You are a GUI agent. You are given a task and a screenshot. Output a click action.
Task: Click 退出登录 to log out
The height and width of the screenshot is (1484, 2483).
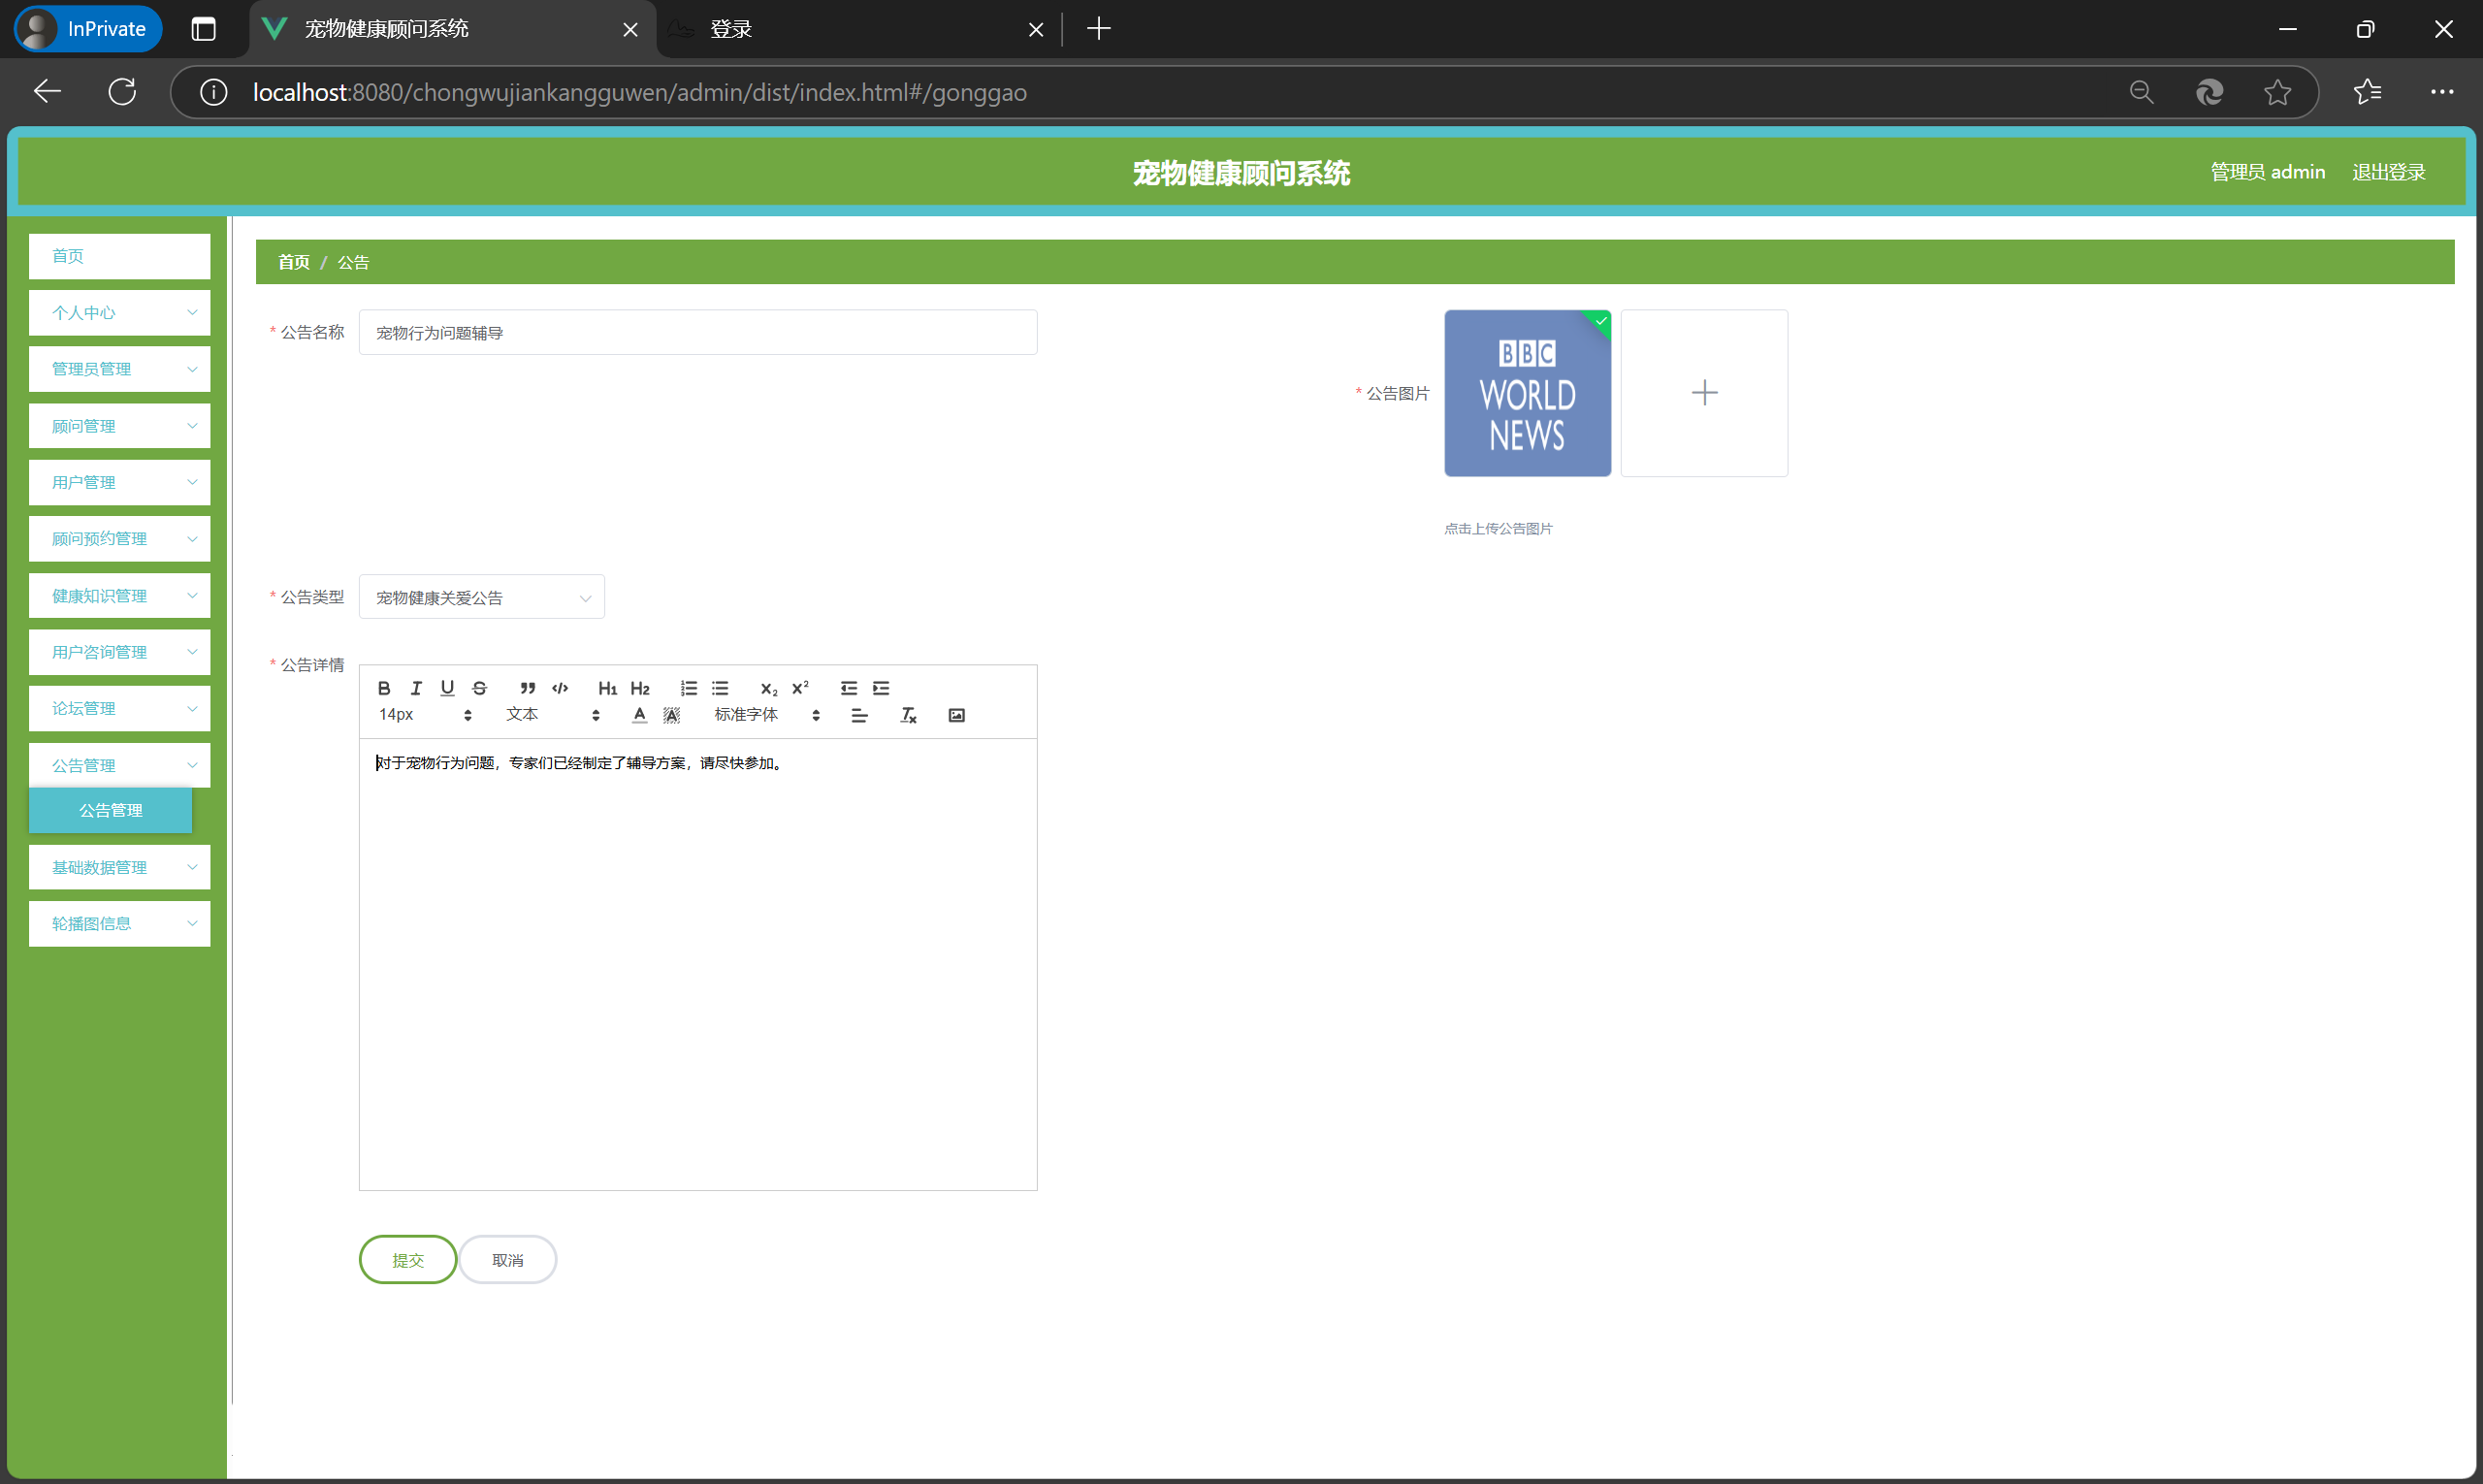pos(2388,172)
